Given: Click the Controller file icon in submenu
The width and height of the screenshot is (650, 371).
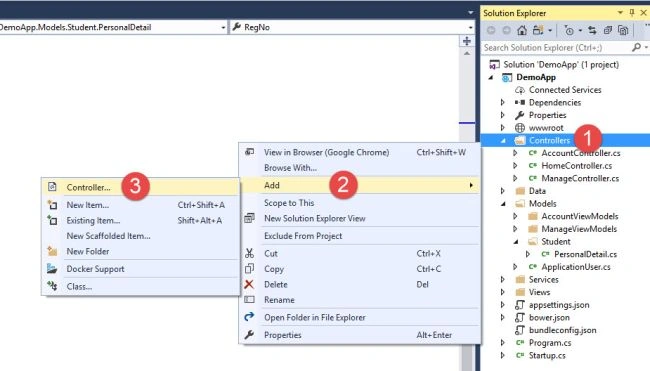Looking at the screenshot, I should coord(52,187).
